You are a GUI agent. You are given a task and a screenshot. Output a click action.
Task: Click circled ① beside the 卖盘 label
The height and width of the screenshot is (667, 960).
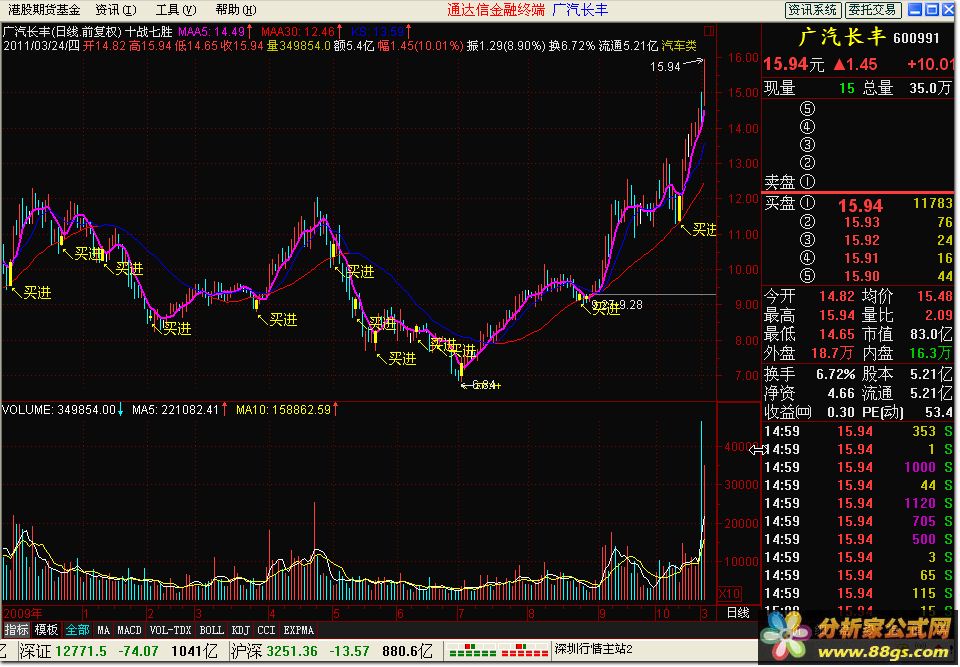pos(808,181)
